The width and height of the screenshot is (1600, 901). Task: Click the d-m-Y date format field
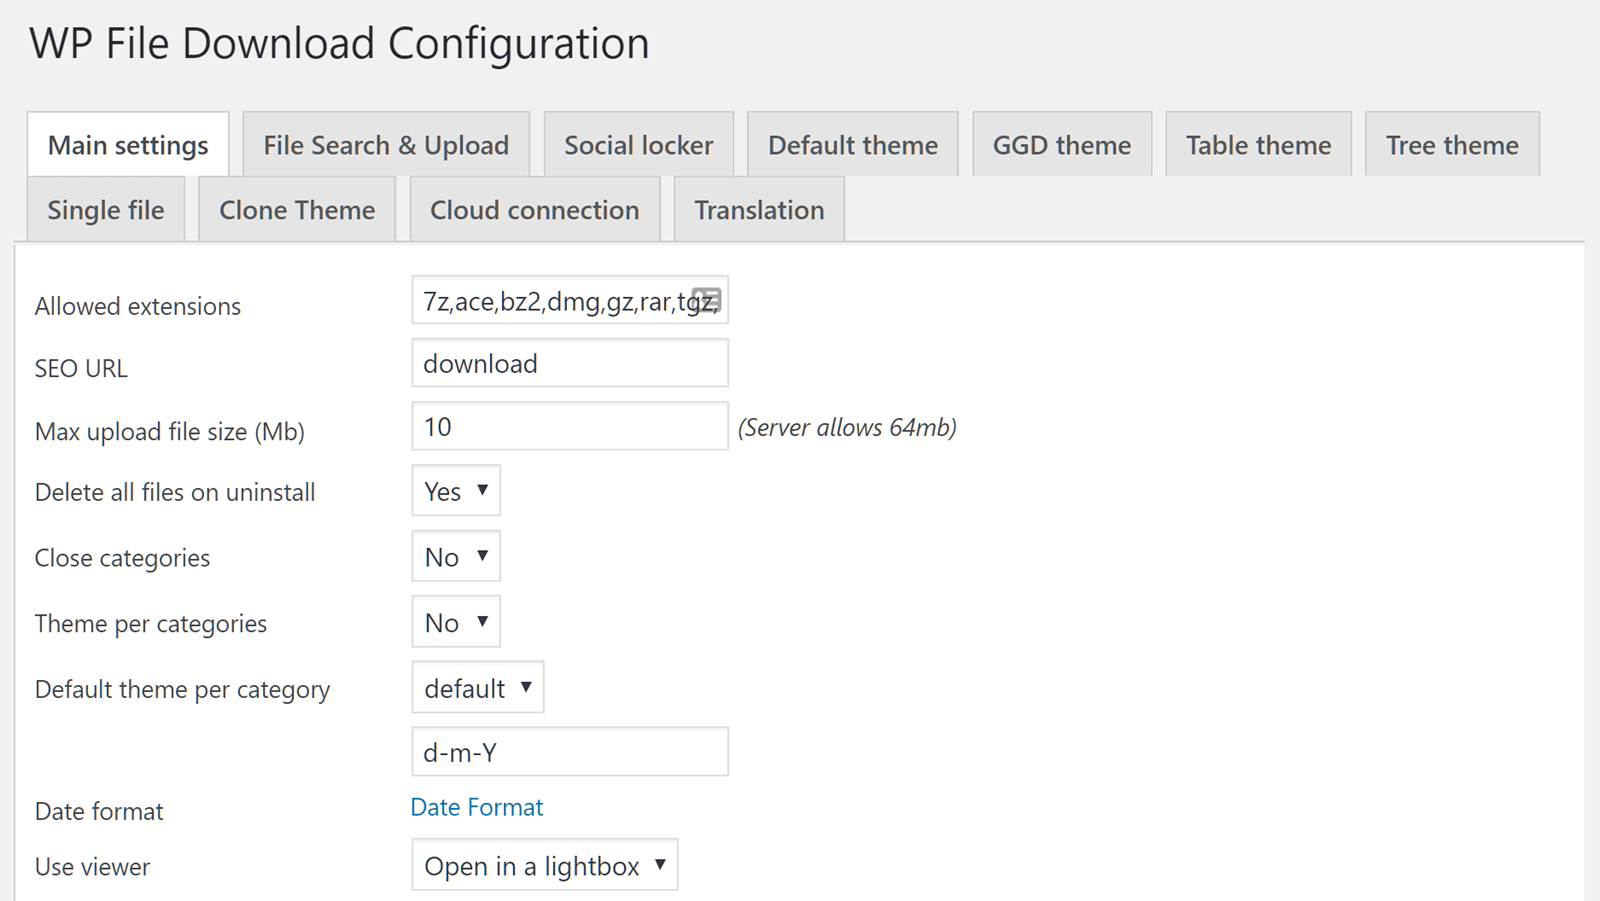(569, 752)
